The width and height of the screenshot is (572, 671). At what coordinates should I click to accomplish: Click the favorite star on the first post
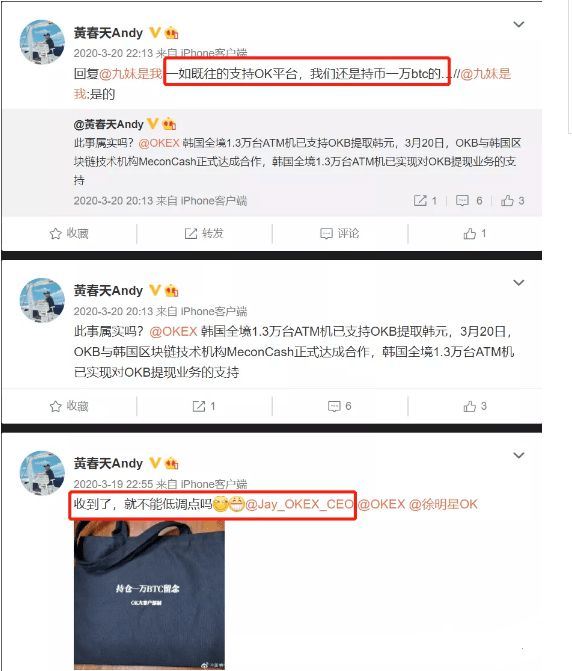[x=56, y=234]
